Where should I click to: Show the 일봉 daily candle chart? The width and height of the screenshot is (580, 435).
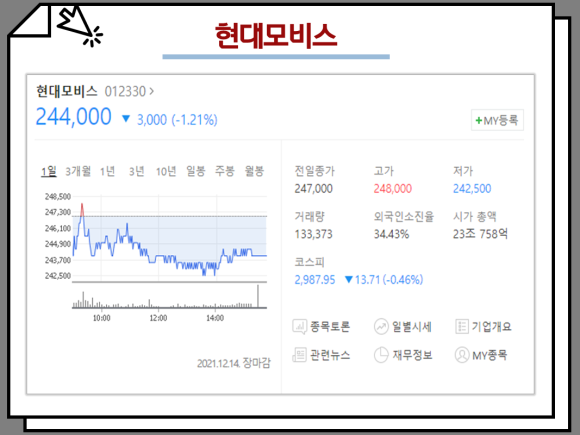195,171
